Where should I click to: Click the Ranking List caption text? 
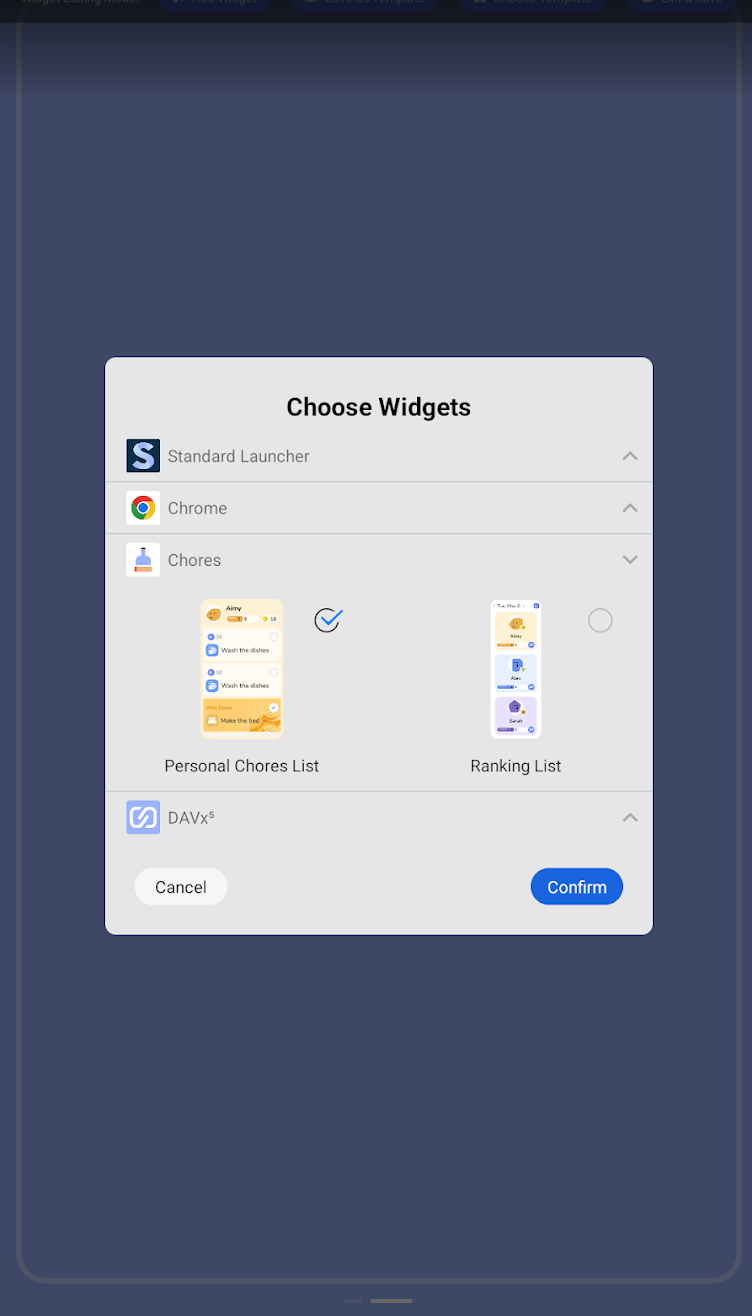516,766
